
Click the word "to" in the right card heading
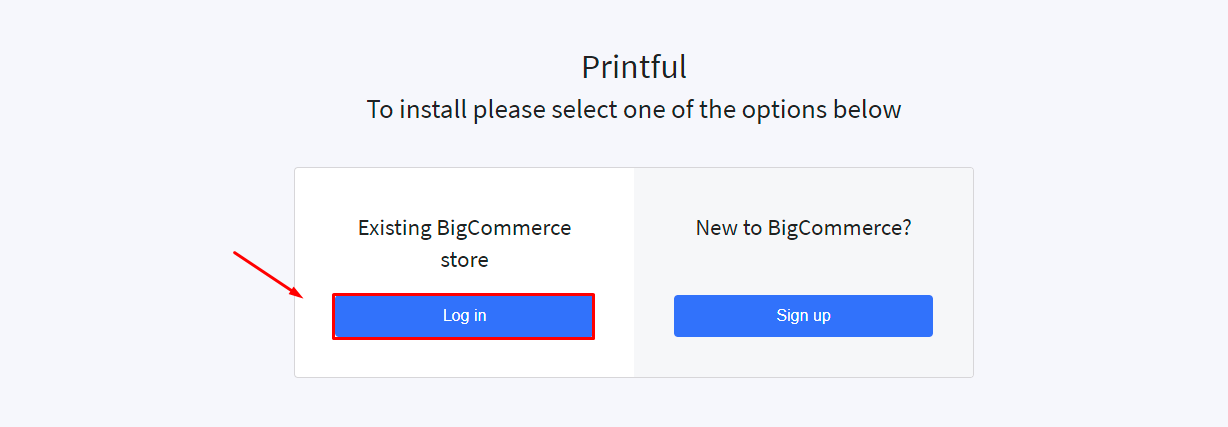pyautogui.click(x=752, y=228)
